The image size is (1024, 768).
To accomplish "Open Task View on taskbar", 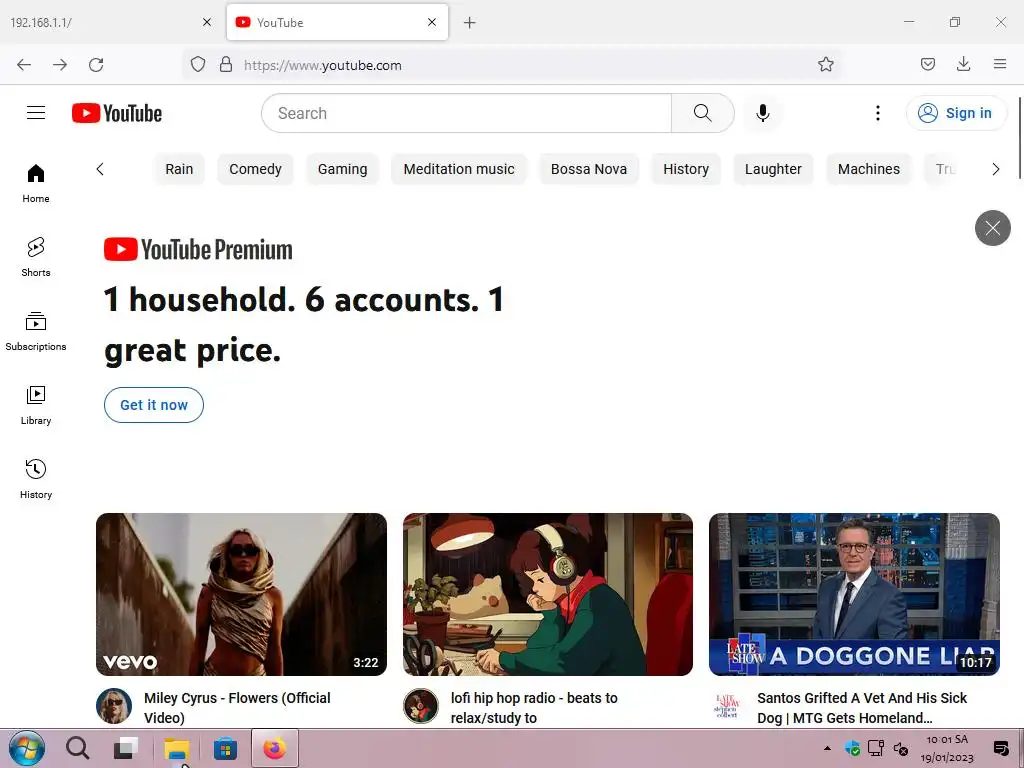I will coord(126,748).
